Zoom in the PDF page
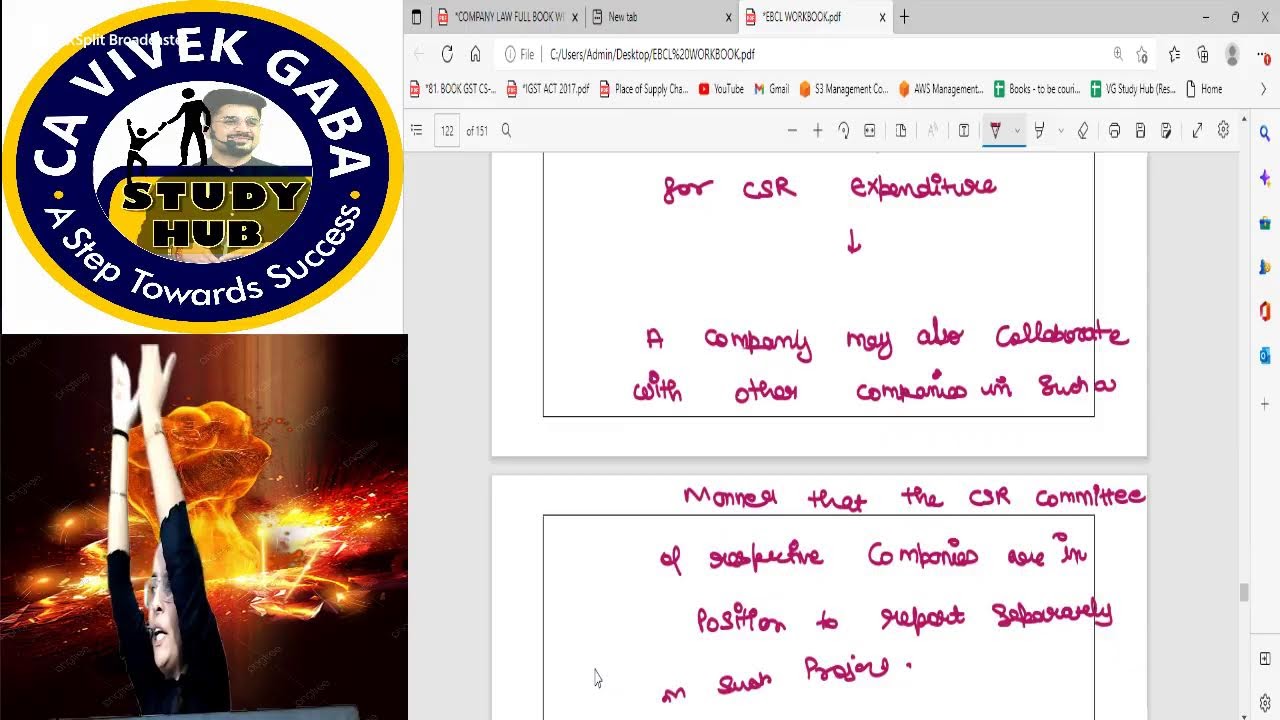The height and width of the screenshot is (720, 1280). pyautogui.click(x=817, y=130)
